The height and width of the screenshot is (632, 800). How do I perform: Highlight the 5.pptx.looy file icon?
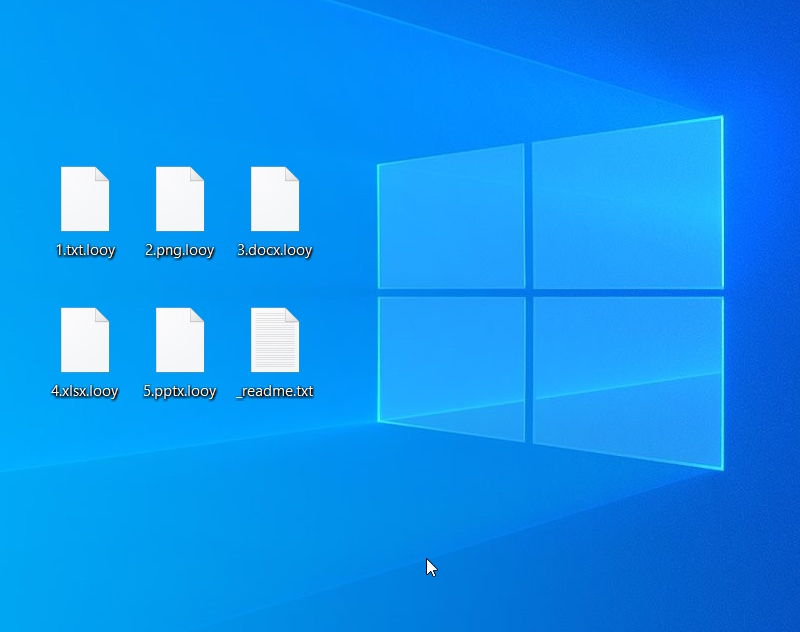[x=180, y=340]
